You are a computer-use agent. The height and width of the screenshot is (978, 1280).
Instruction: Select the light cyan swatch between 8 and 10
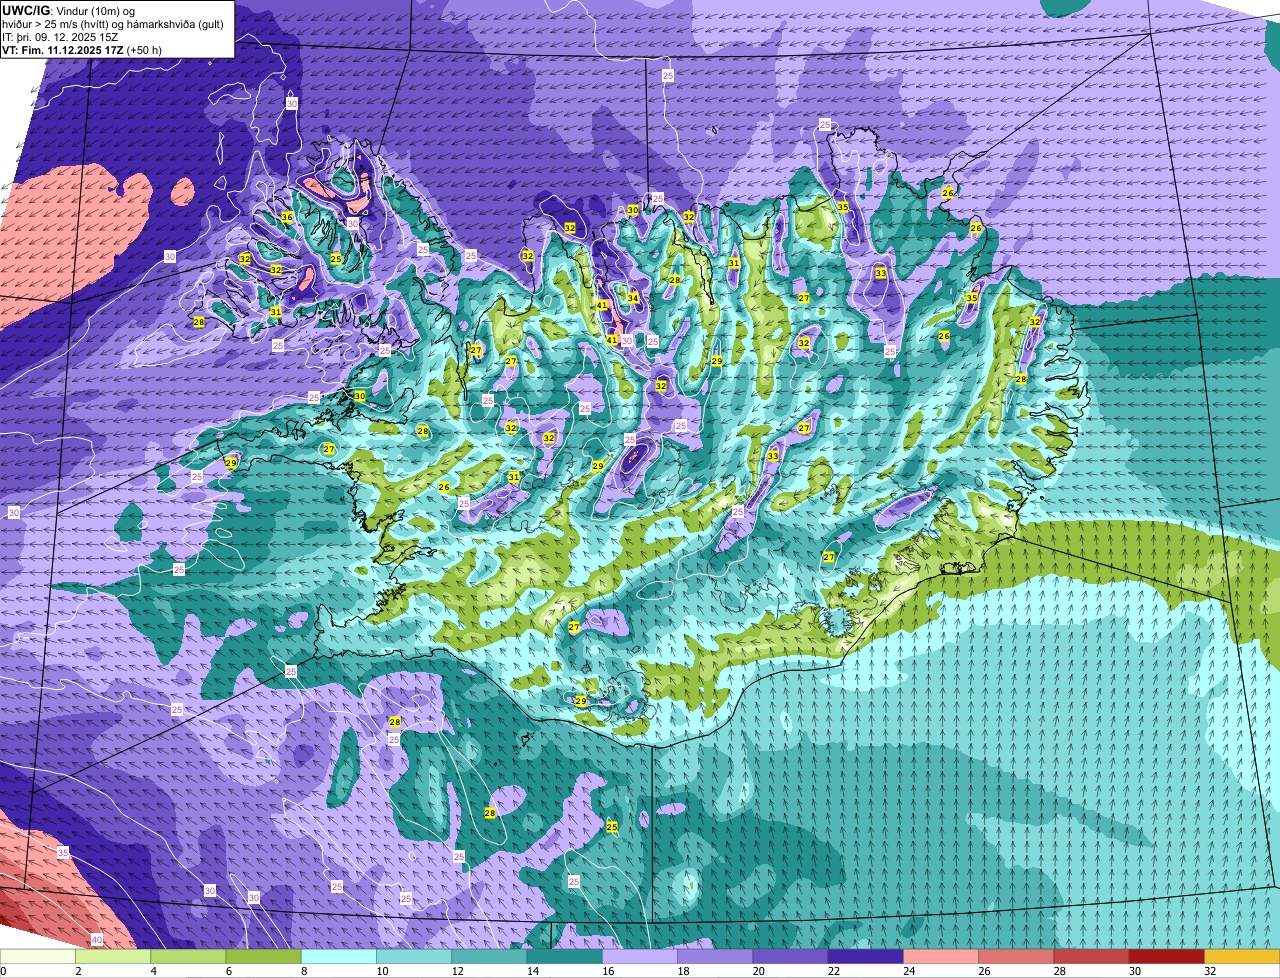click(x=339, y=957)
